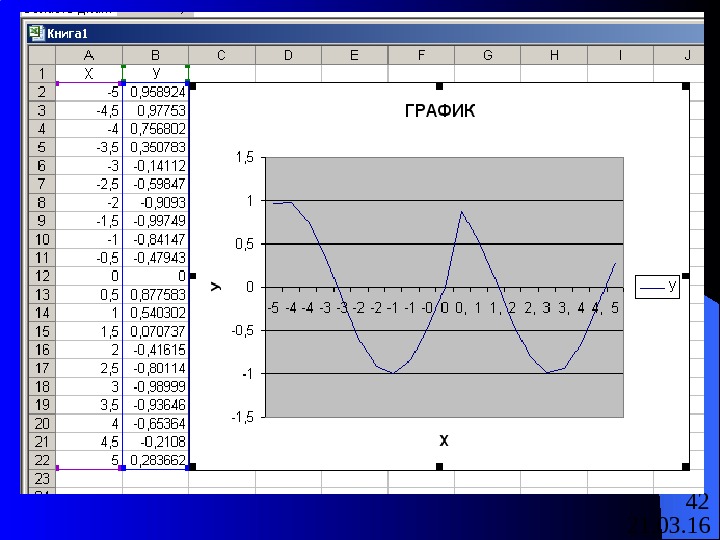Select the chart title ГРАФИК

440,111
